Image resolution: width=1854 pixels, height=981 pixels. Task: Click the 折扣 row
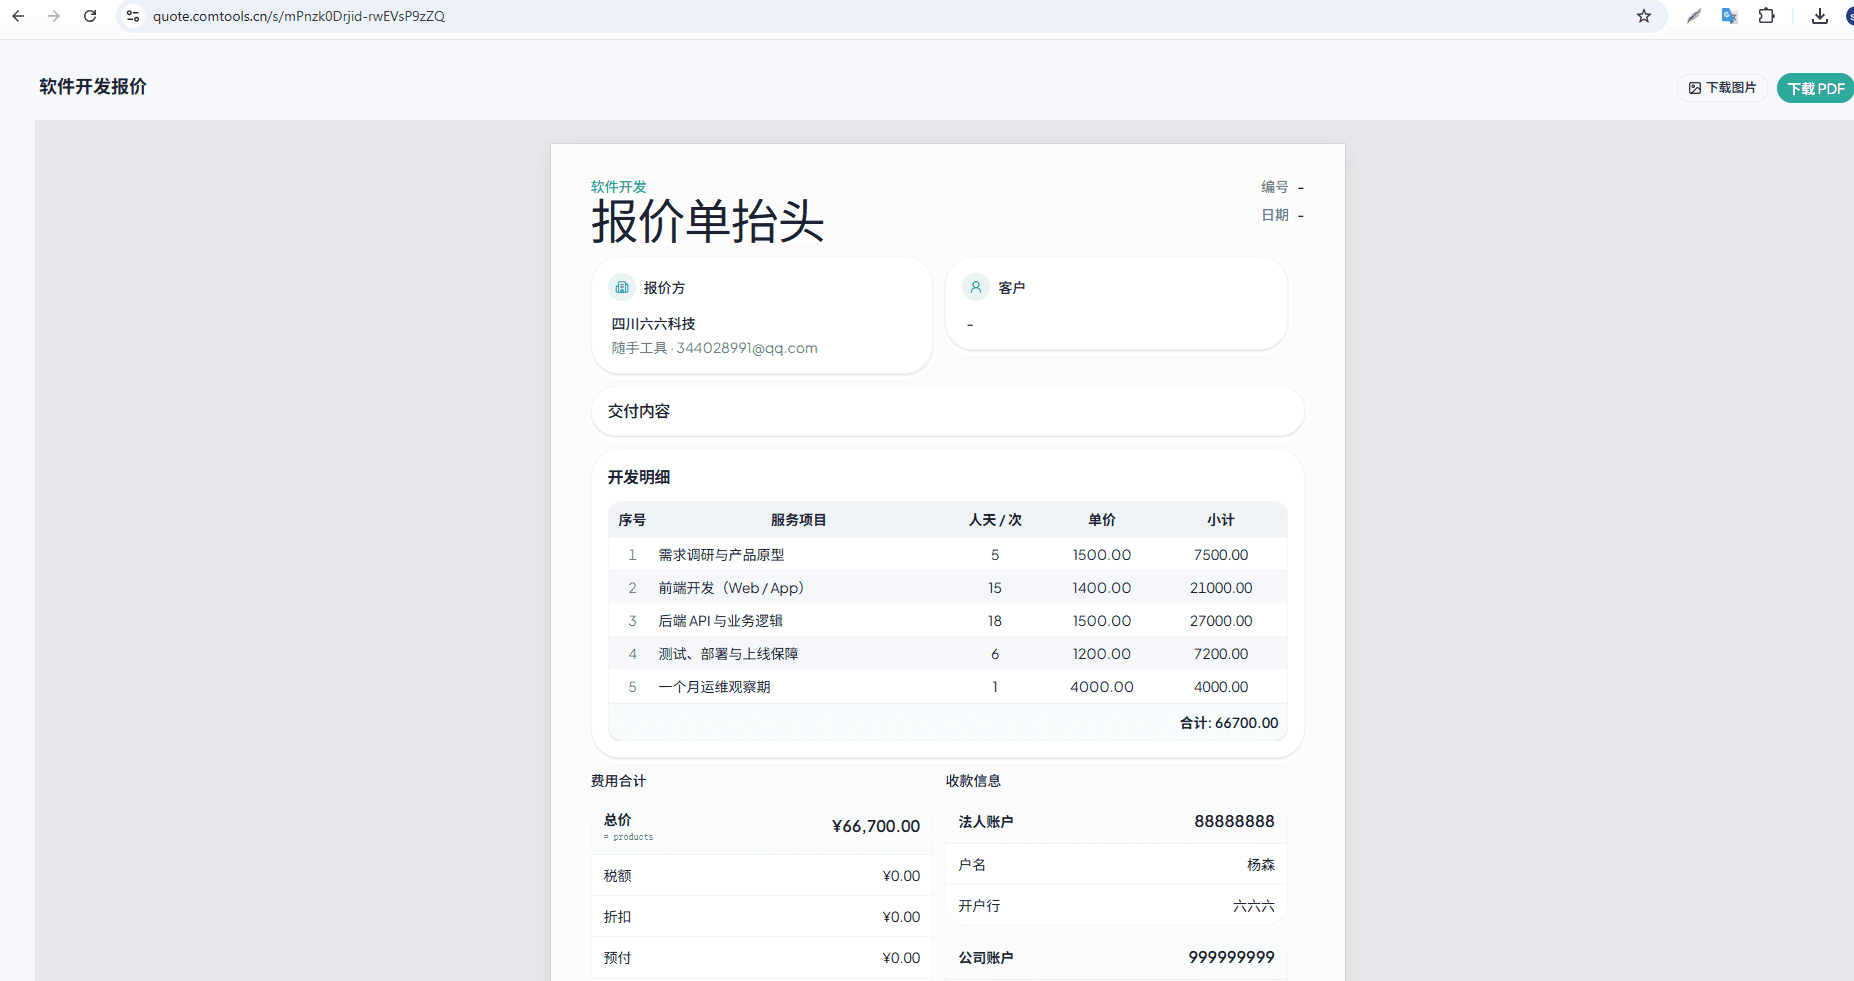[761, 917]
